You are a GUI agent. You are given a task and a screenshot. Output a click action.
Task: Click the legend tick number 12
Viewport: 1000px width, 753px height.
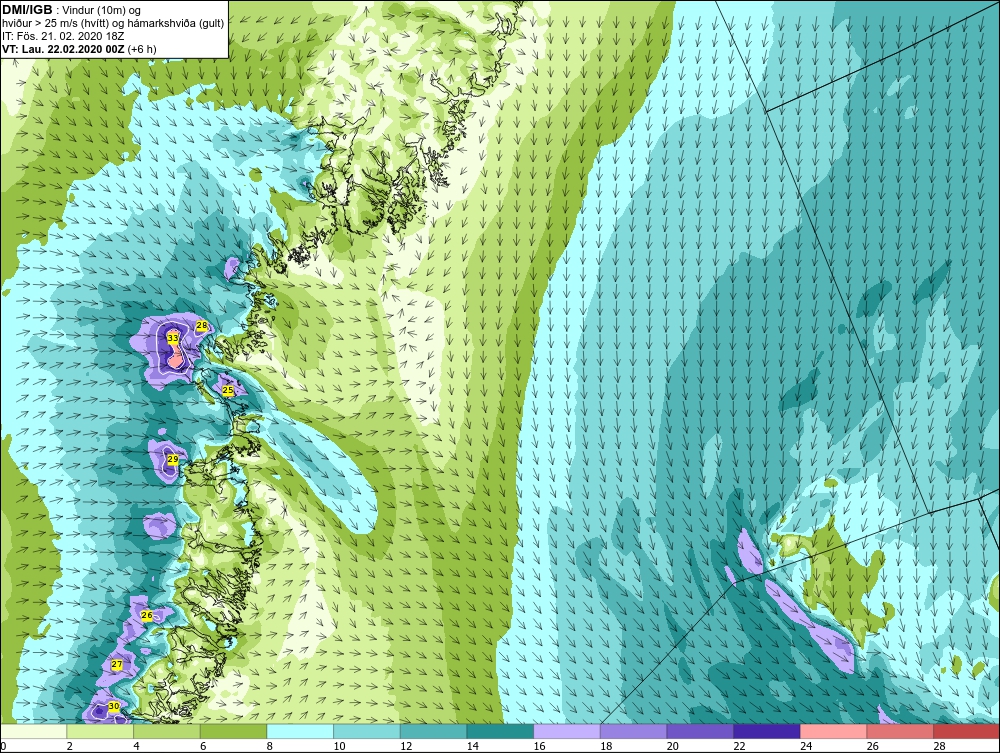click(x=406, y=746)
